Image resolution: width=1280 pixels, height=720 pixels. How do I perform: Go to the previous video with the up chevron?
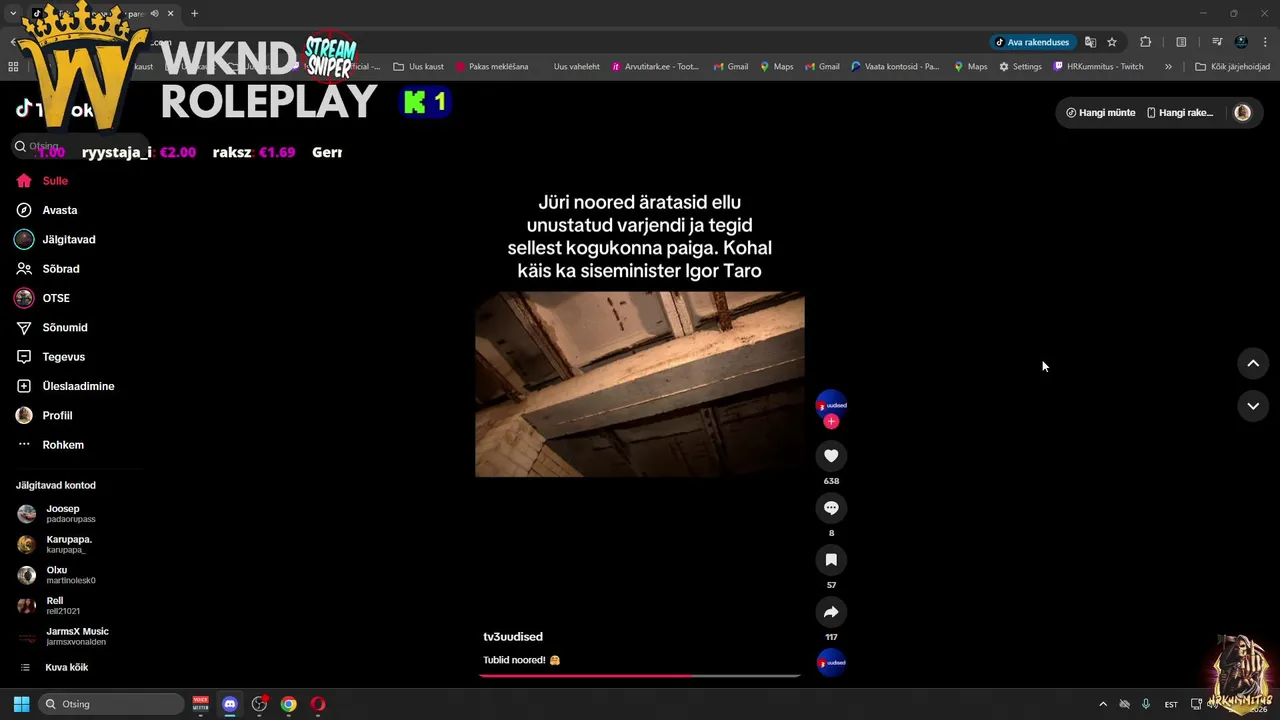click(x=1253, y=364)
